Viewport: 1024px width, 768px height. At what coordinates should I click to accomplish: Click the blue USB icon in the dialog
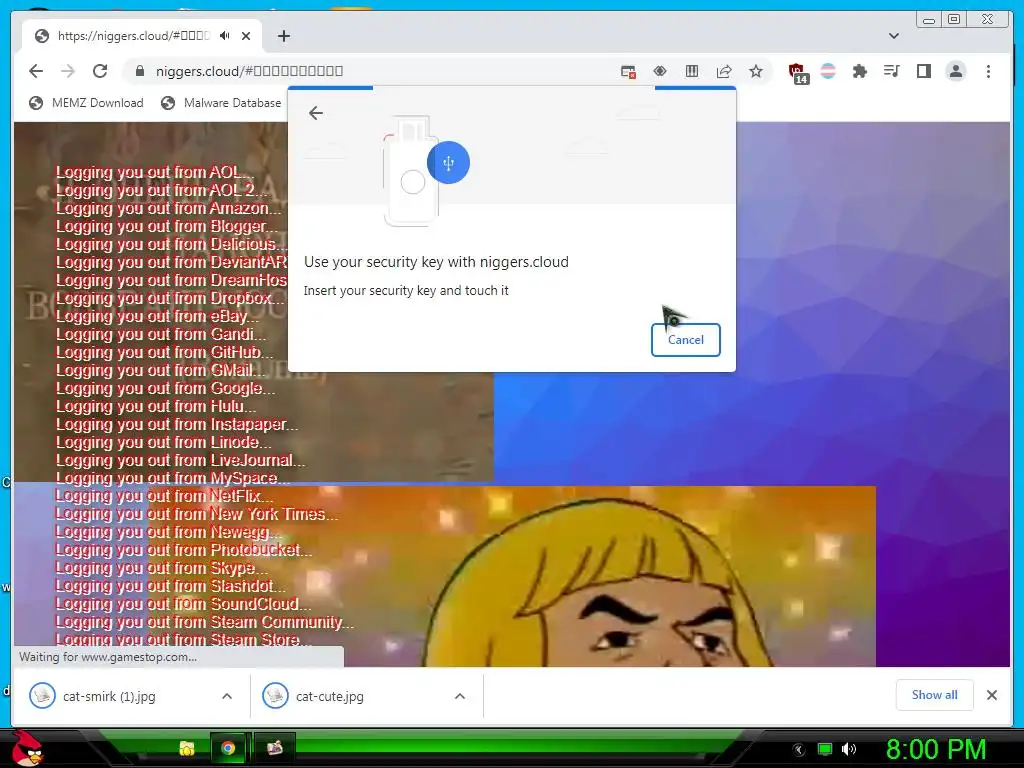[448, 163]
